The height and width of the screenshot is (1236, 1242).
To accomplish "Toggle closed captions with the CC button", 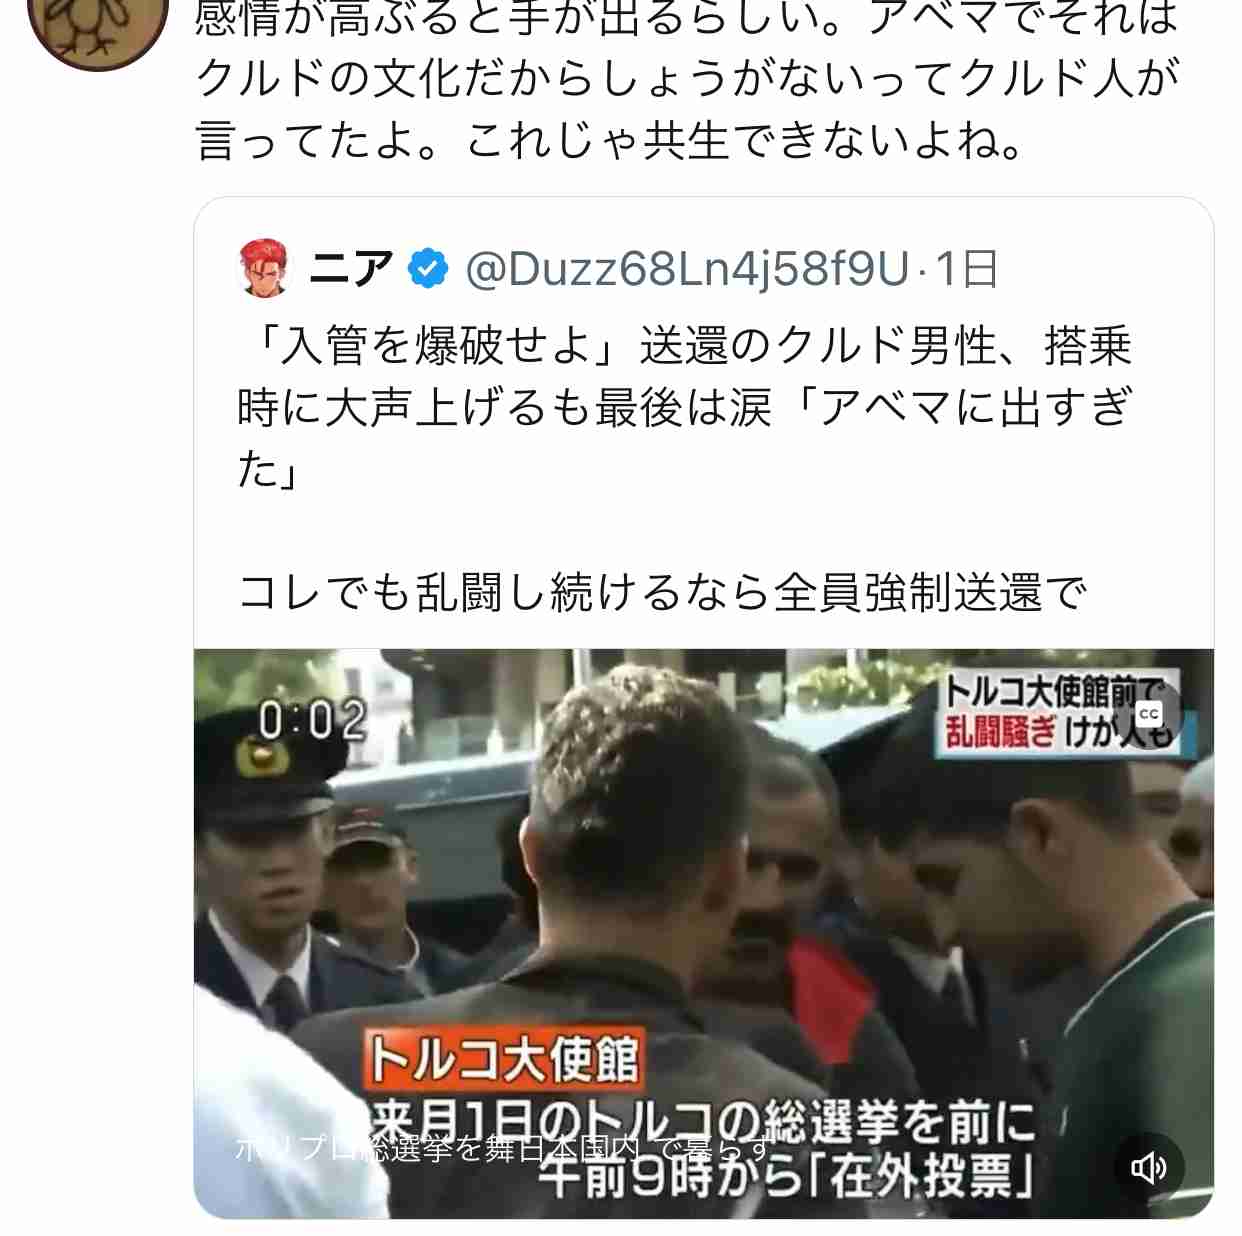I will [x=1149, y=714].
